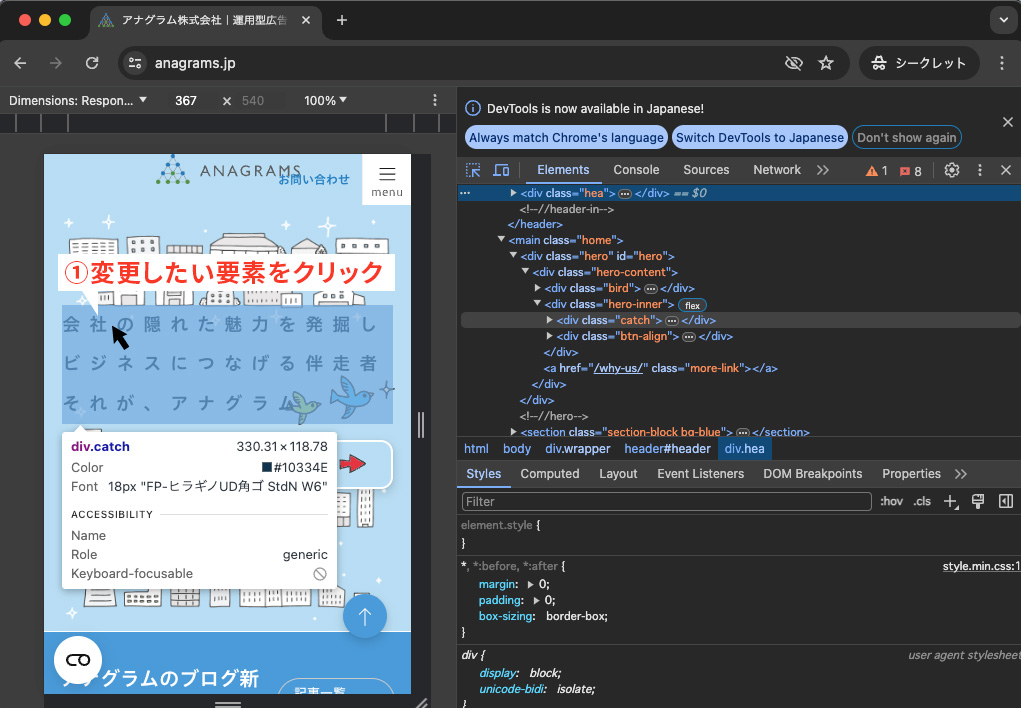Activate the inspect element picker tool
This screenshot has width=1021, height=708.
coord(473,170)
